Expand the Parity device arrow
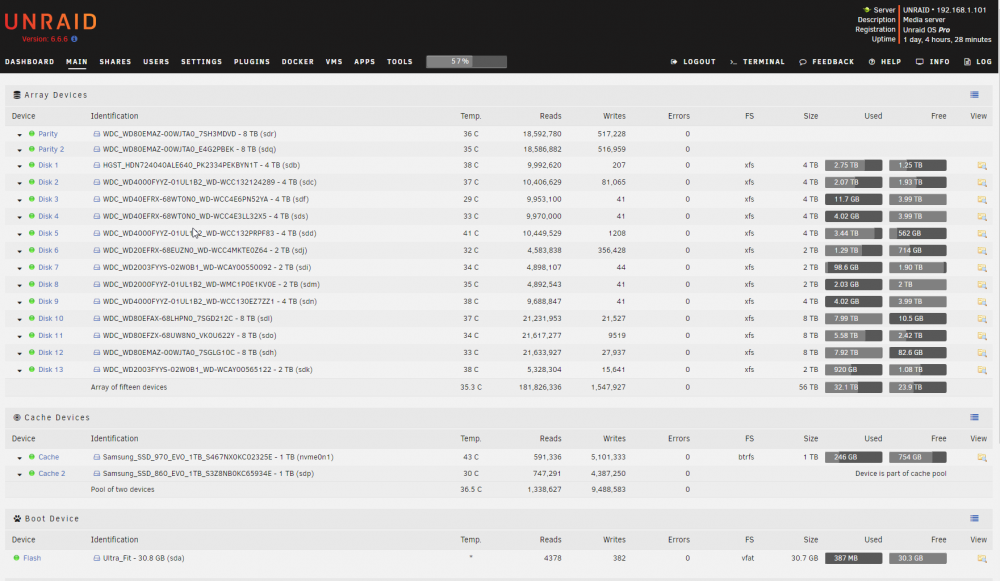The width and height of the screenshot is (1000, 581). click(x=20, y=135)
